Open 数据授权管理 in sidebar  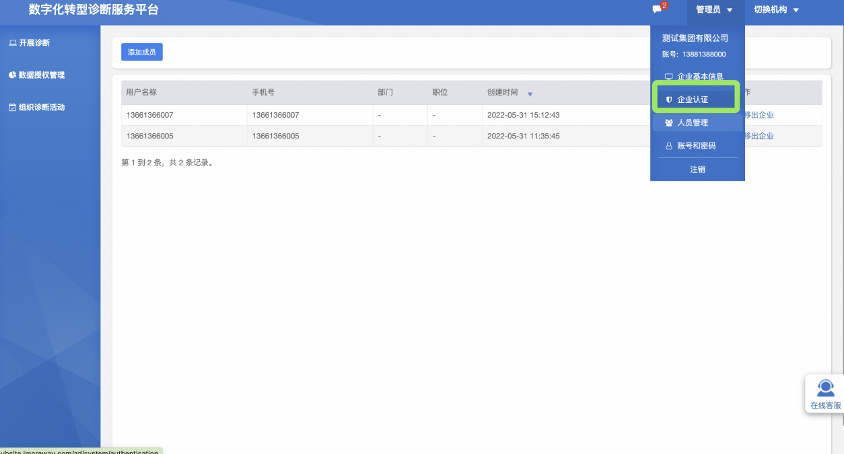pyautogui.click(x=41, y=75)
